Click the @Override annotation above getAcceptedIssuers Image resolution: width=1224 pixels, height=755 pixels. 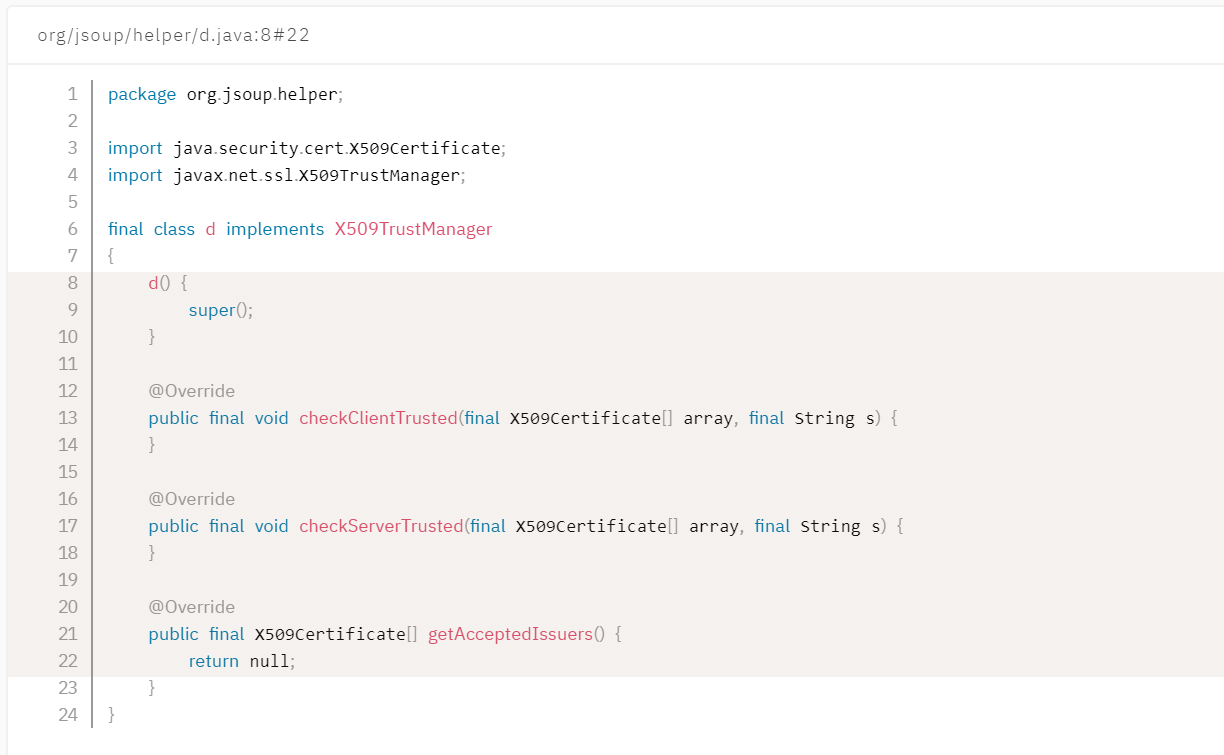(x=192, y=607)
